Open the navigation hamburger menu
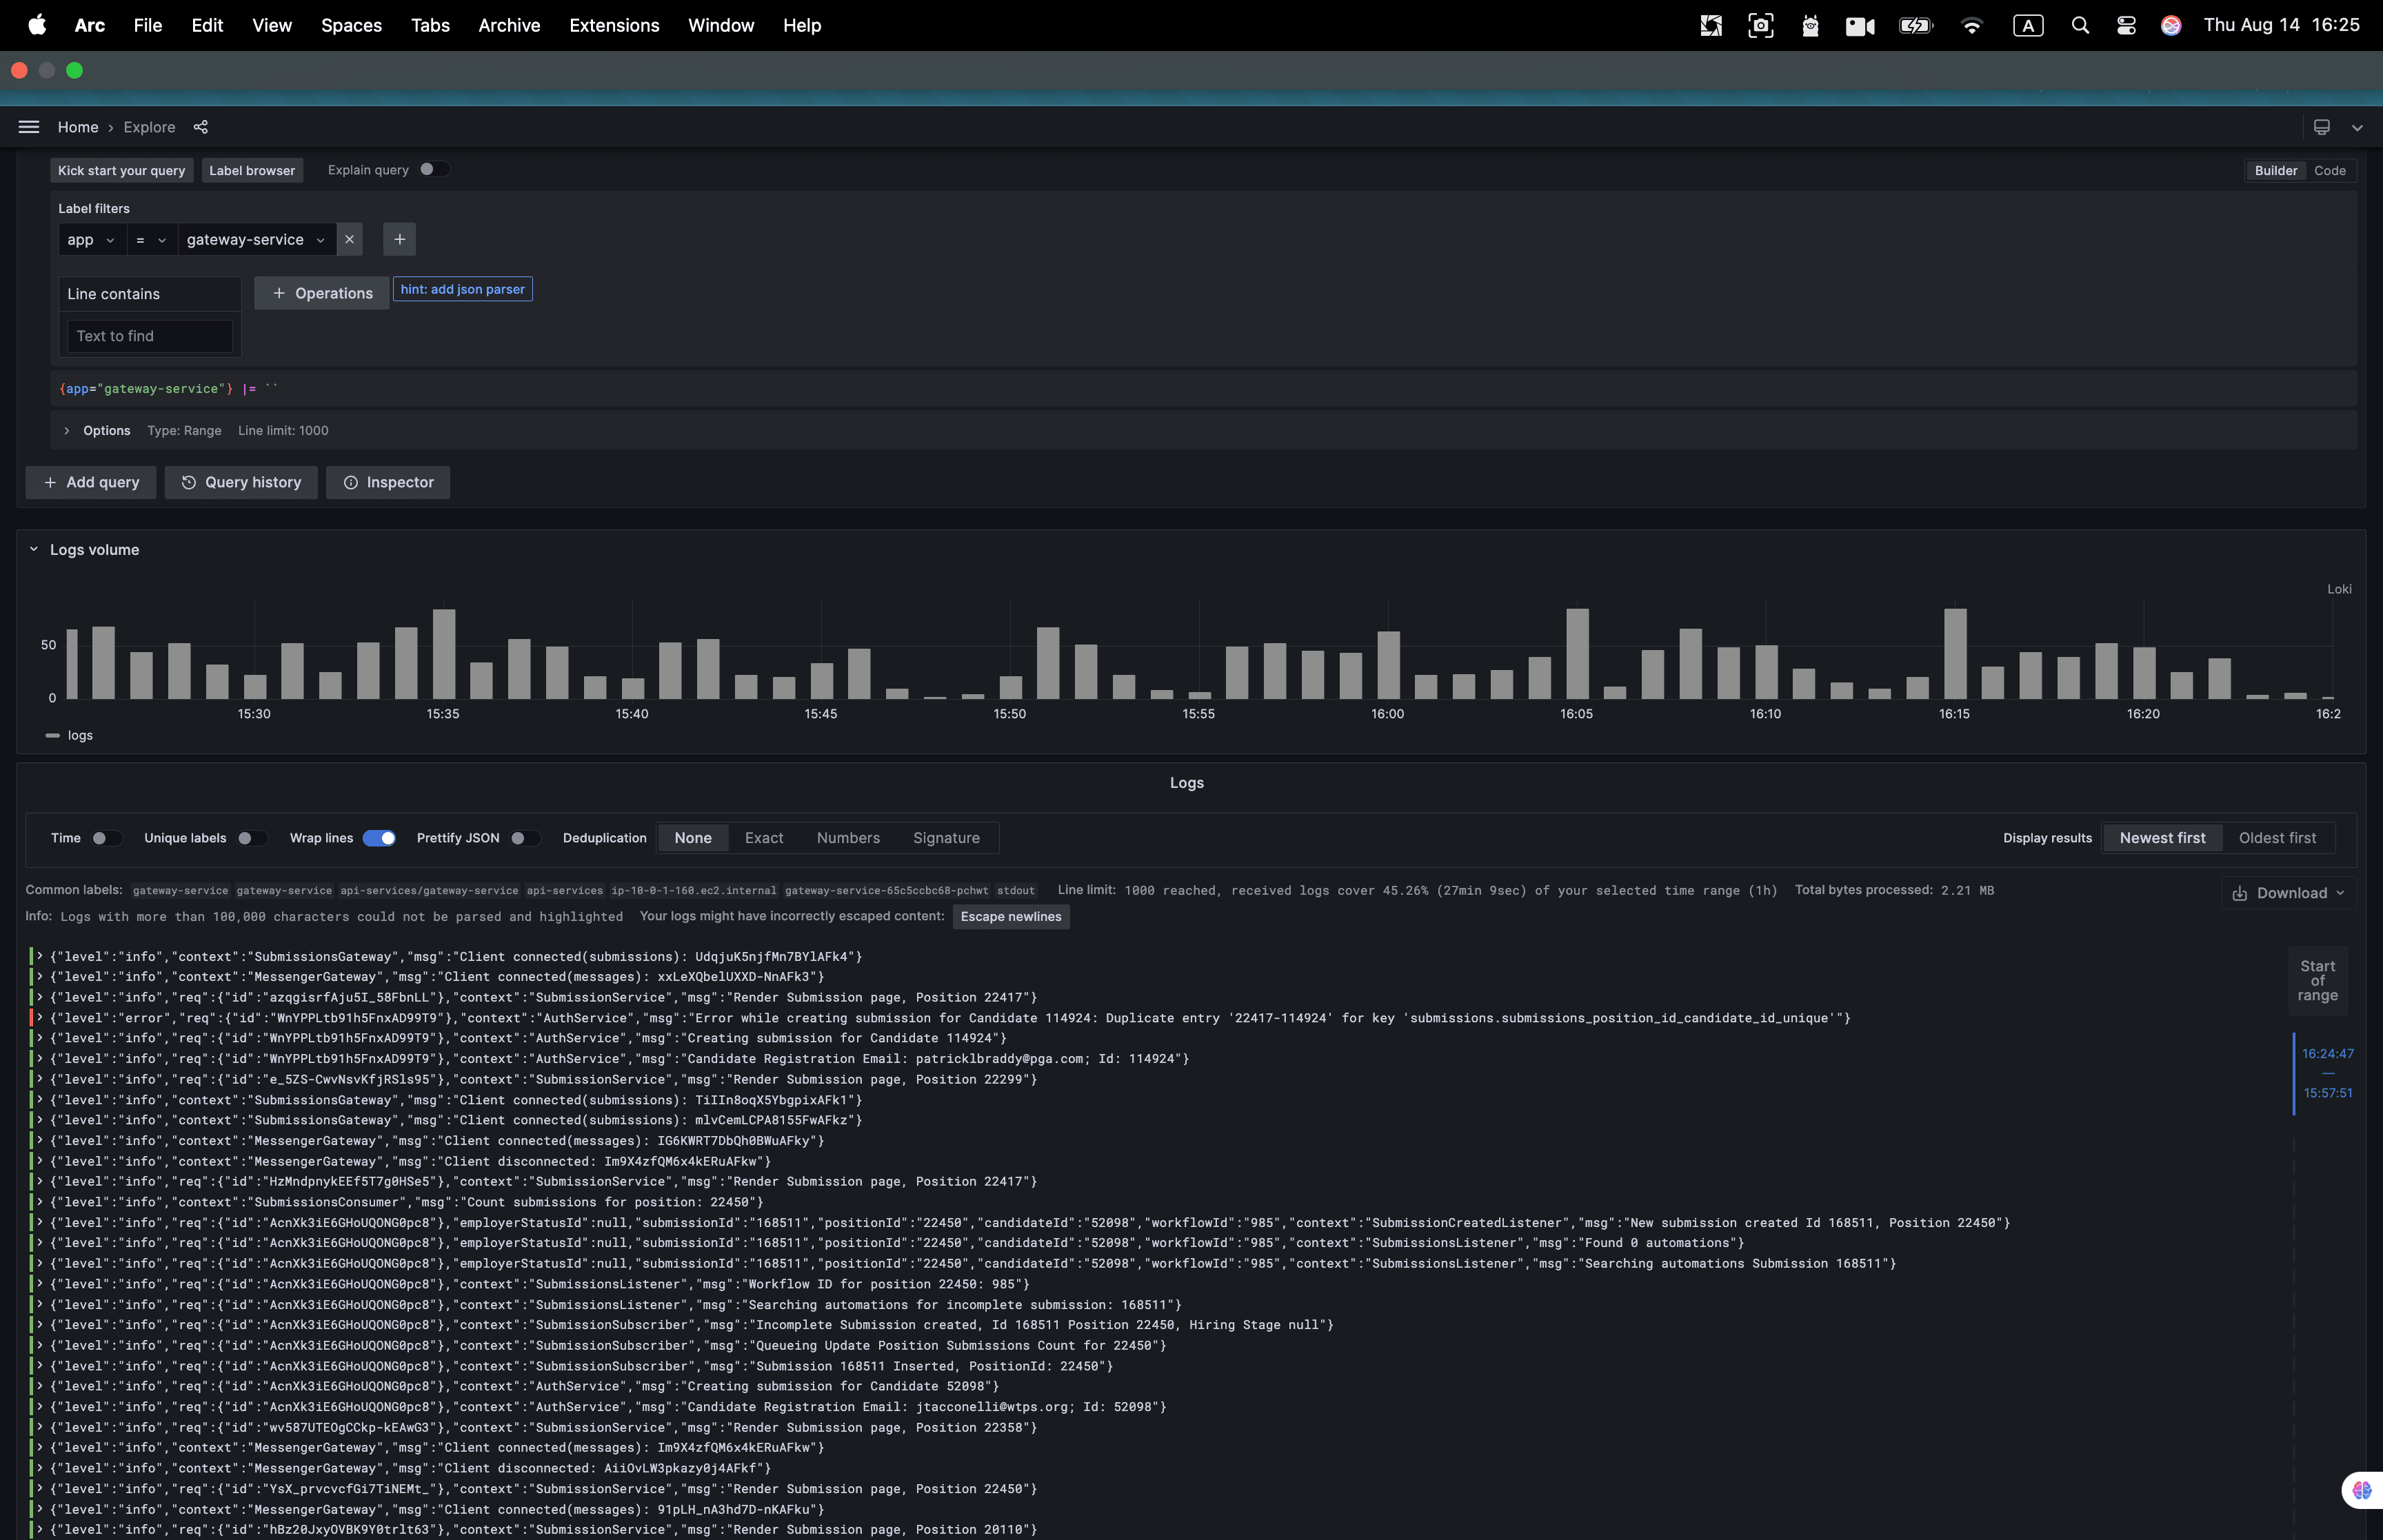The width and height of the screenshot is (2383, 1540). coord(29,127)
